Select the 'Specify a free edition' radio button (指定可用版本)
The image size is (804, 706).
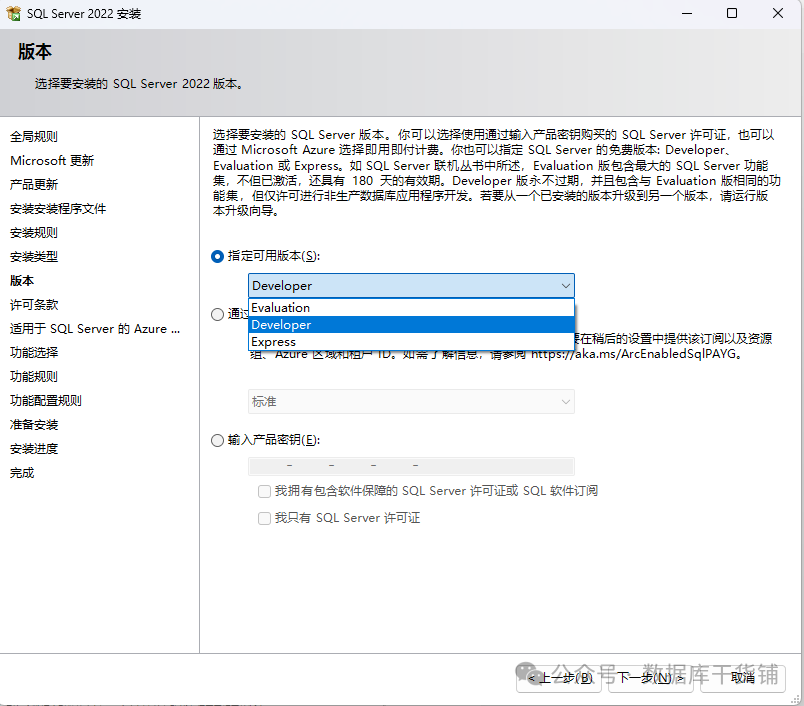[217, 256]
